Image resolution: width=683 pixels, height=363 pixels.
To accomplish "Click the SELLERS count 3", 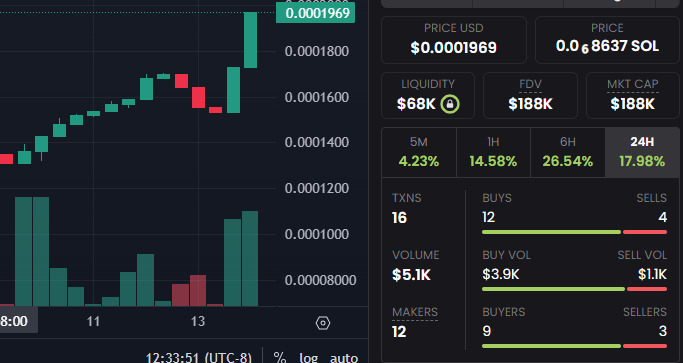I will (x=663, y=331).
